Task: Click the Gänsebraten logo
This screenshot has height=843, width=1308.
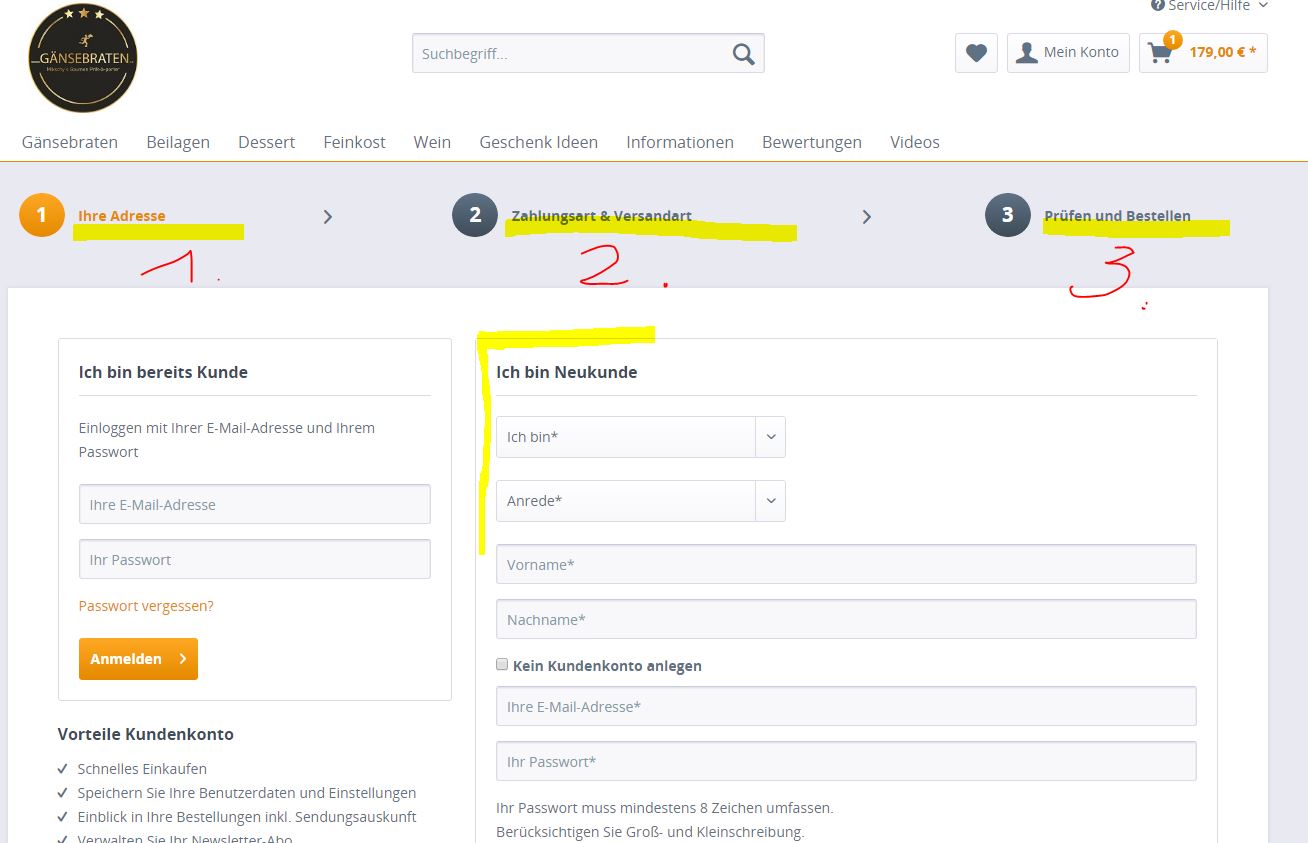Action: pyautogui.click(x=83, y=58)
